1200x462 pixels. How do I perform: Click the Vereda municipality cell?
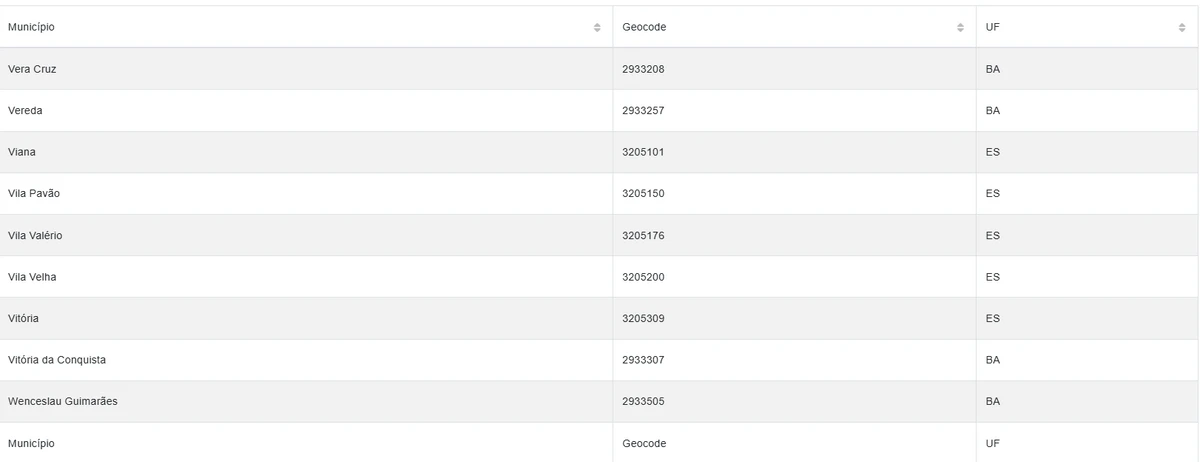[x=25, y=111]
